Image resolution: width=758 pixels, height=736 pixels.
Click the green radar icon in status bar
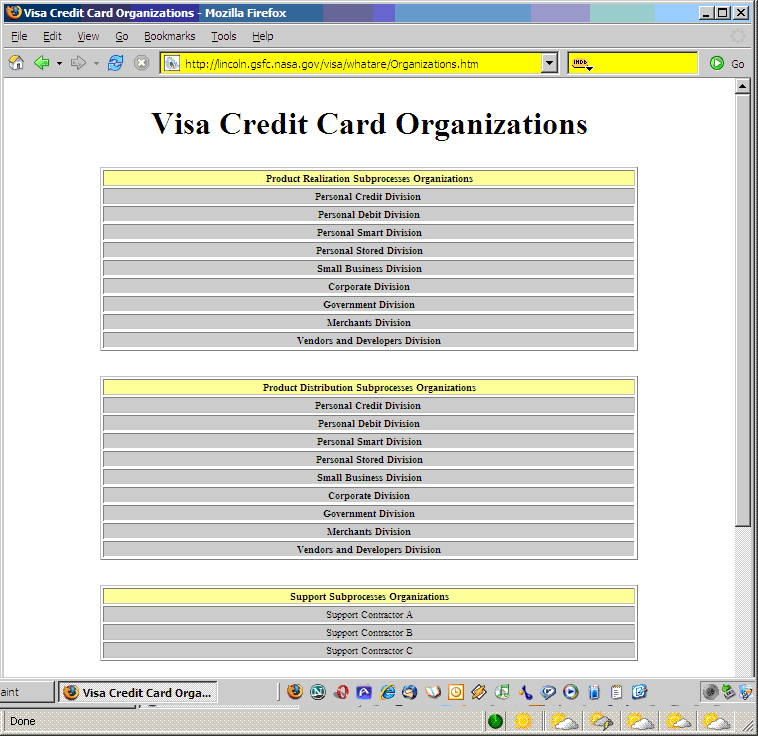pos(496,721)
